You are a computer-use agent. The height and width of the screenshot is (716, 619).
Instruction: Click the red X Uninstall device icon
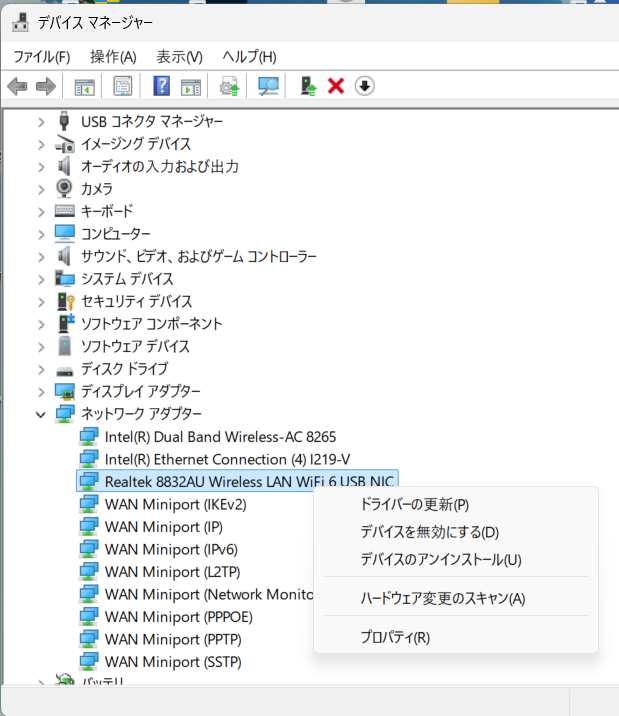pyautogui.click(x=336, y=86)
